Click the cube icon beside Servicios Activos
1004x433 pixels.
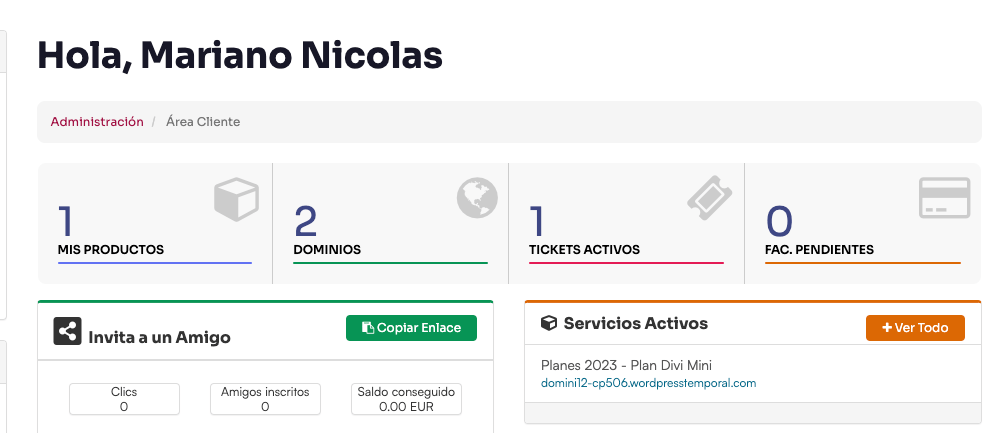[549, 323]
